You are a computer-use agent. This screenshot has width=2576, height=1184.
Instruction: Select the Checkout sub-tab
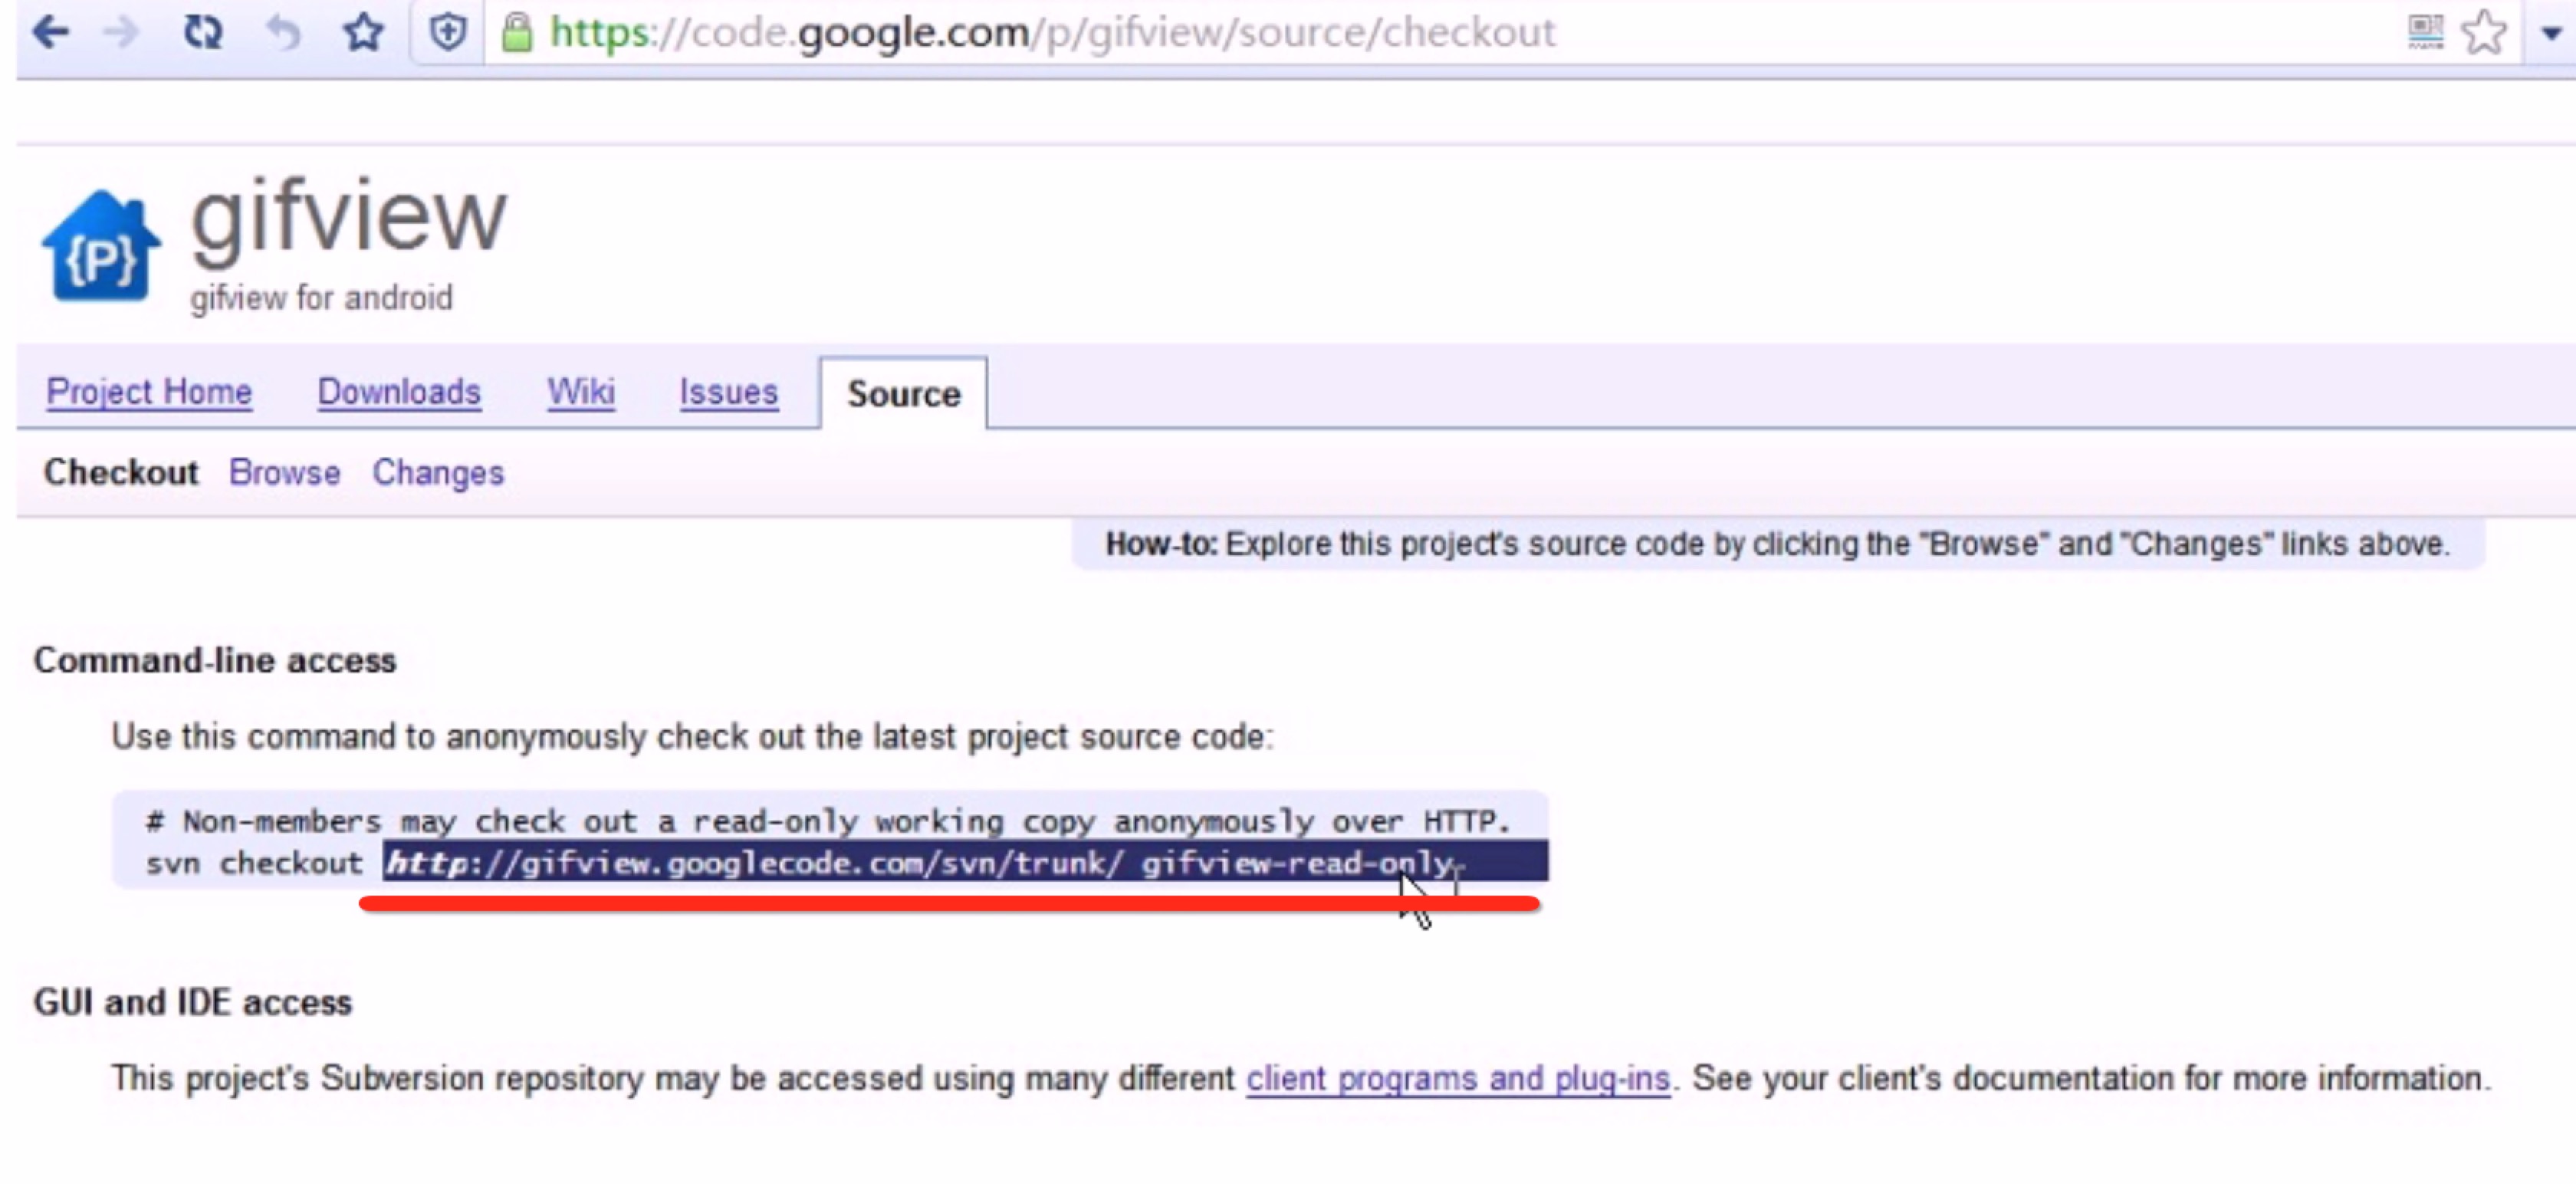[x=121, y=472]
